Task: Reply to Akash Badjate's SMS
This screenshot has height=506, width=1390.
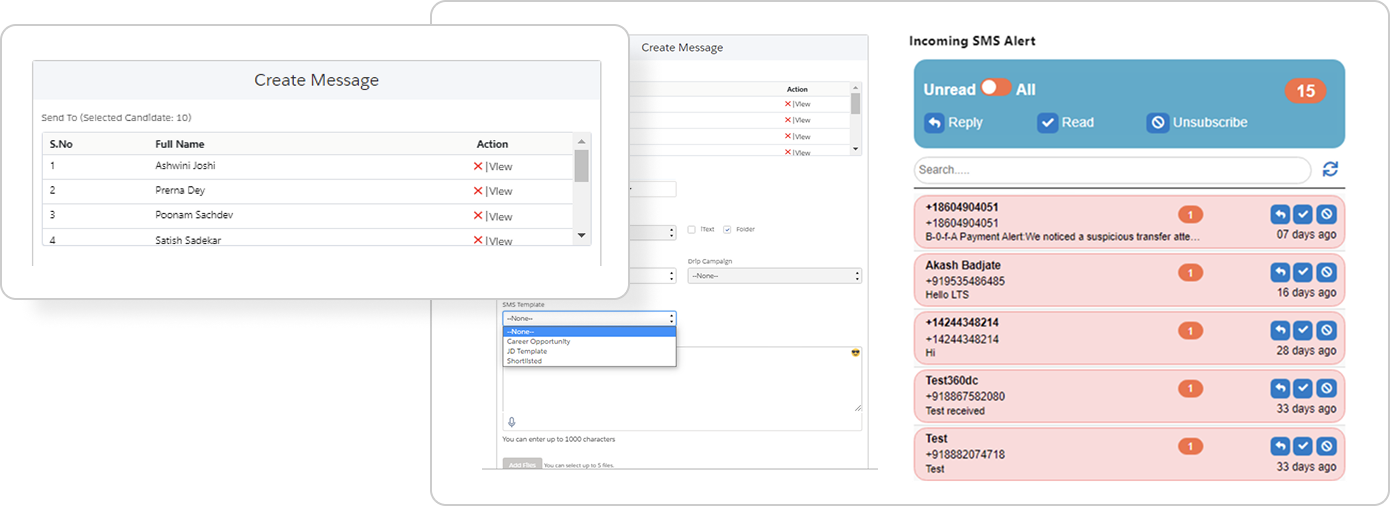Action: pos(1280,272)
